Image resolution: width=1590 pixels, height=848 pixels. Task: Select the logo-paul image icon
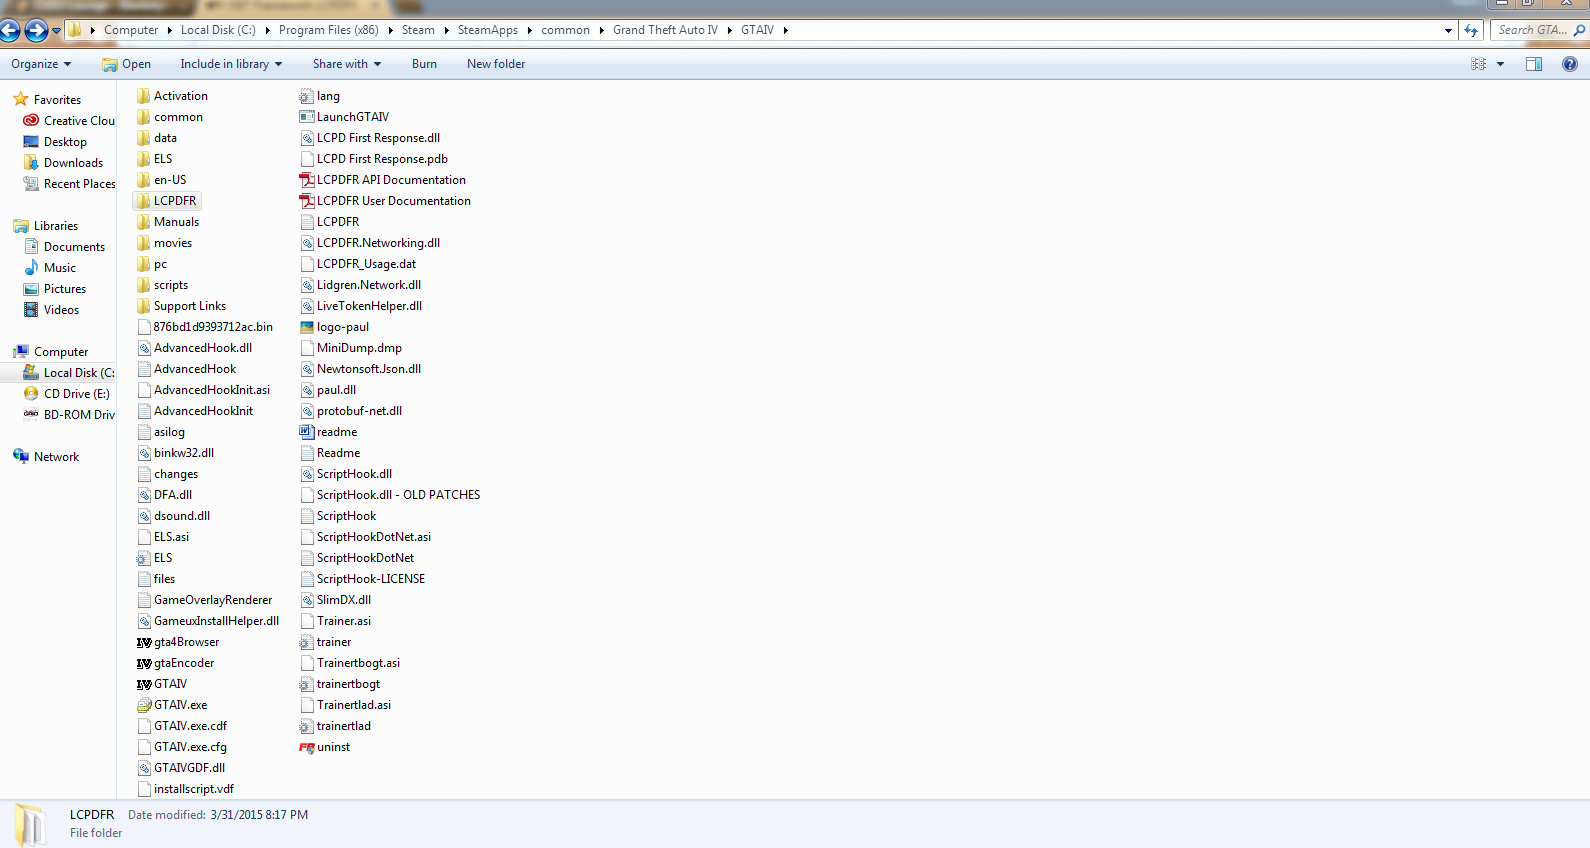pos(307,327)
